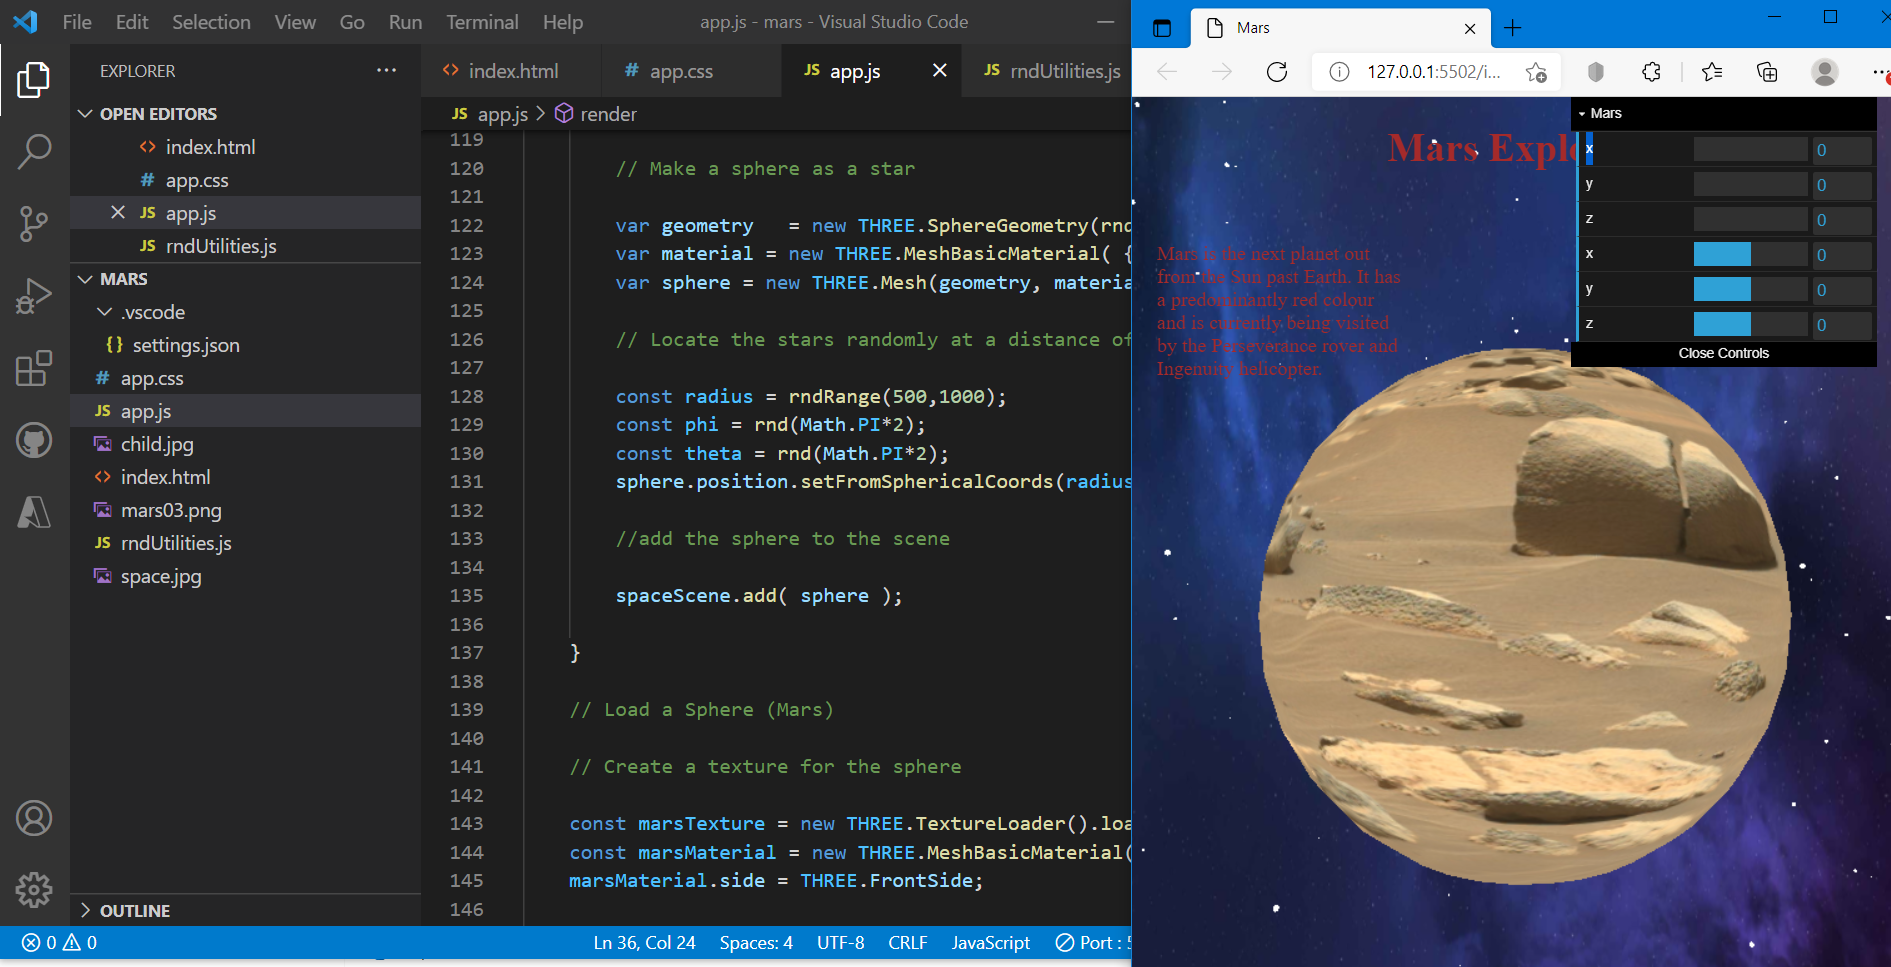
Task: Open the Azure extension view
Action: (34, 512)
